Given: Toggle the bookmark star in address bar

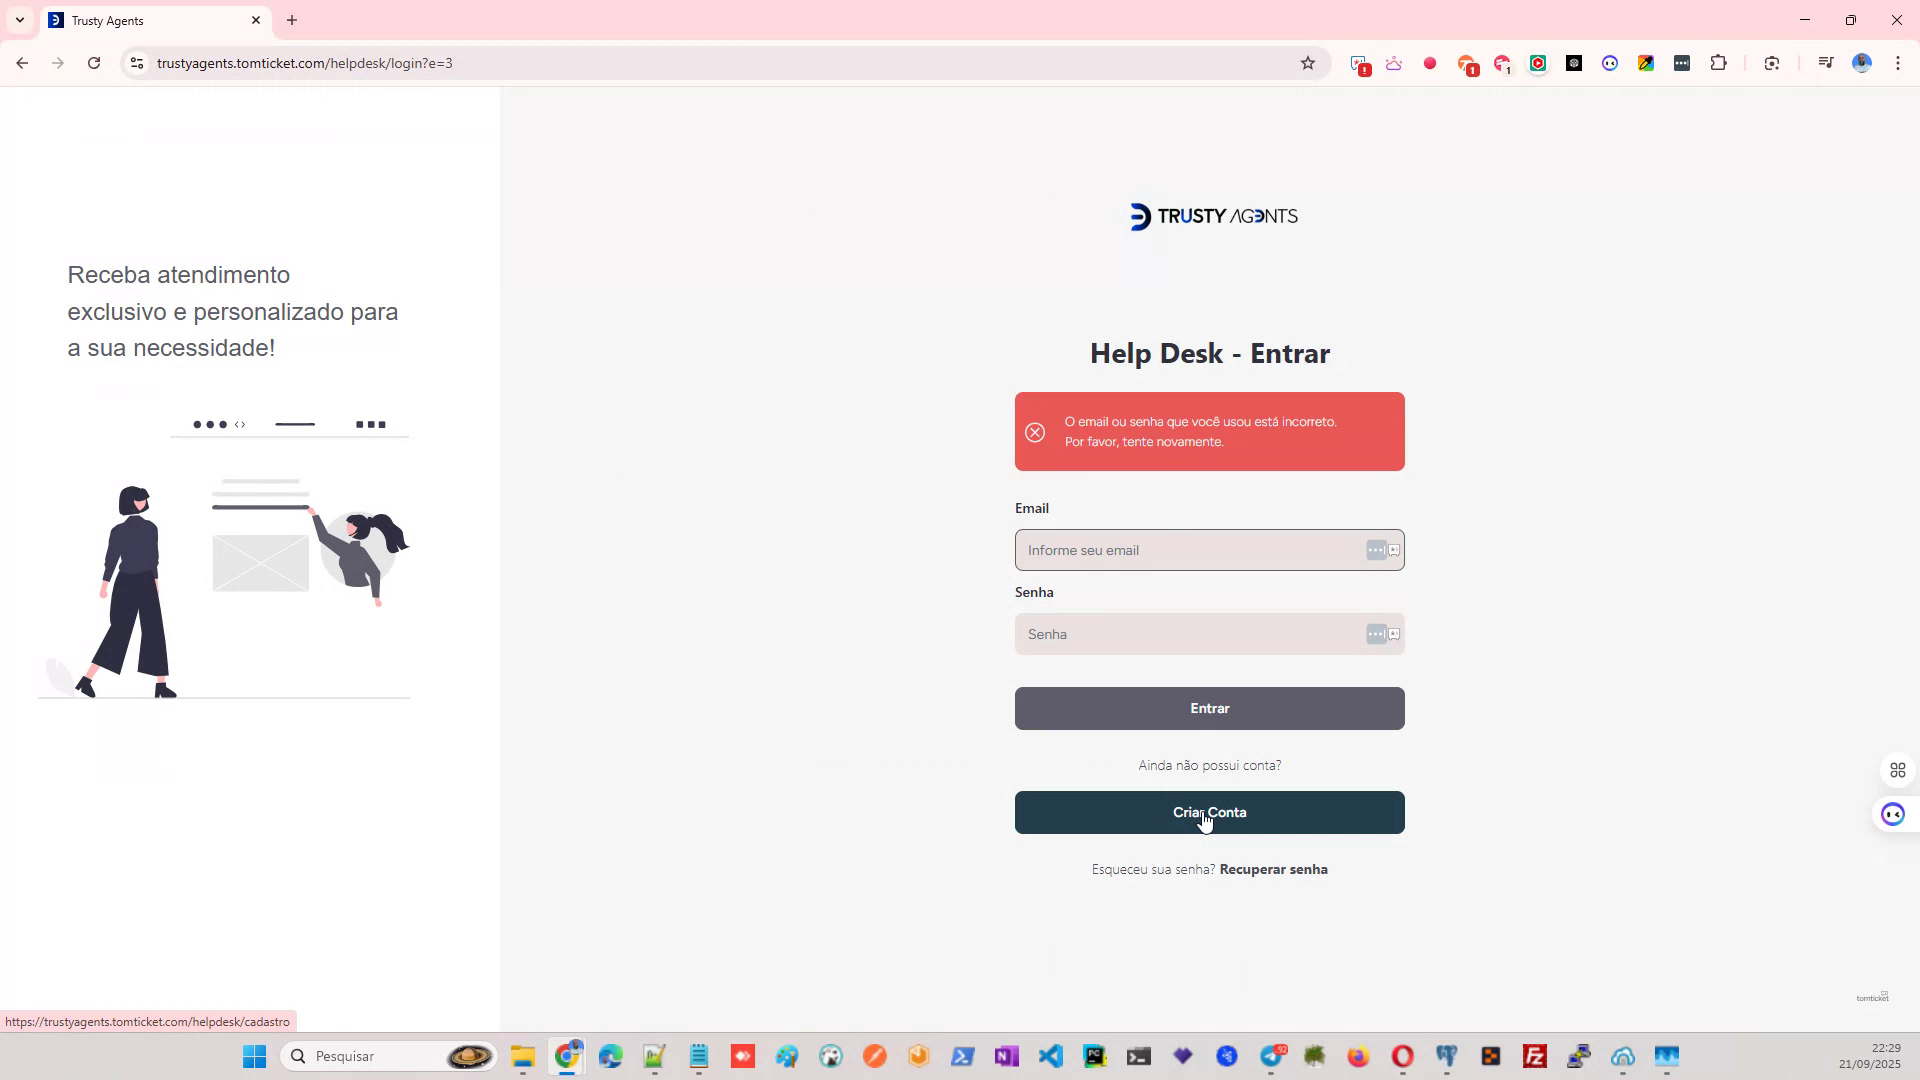Looking at the screenshot, I should (x=1307, y=62).
